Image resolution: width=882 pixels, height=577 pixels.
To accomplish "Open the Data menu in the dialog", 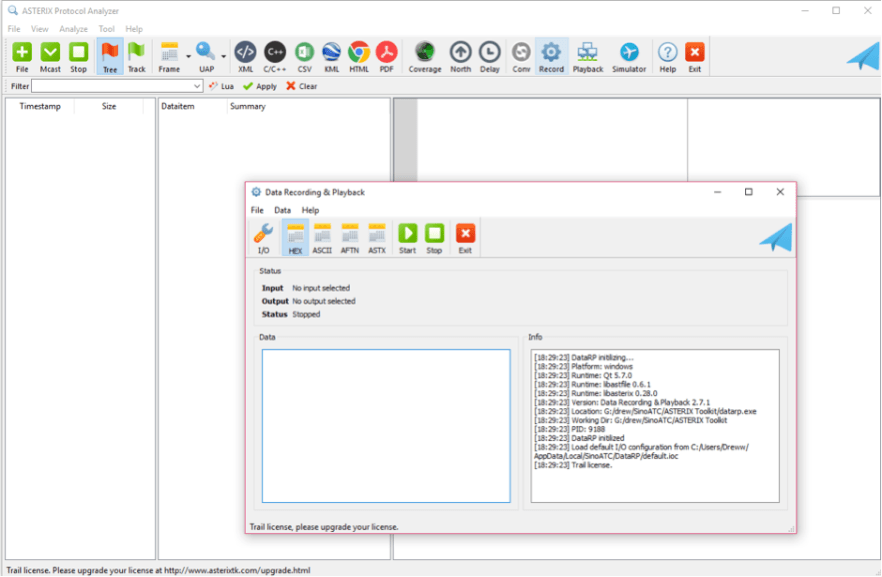I will tap(283, 210).
